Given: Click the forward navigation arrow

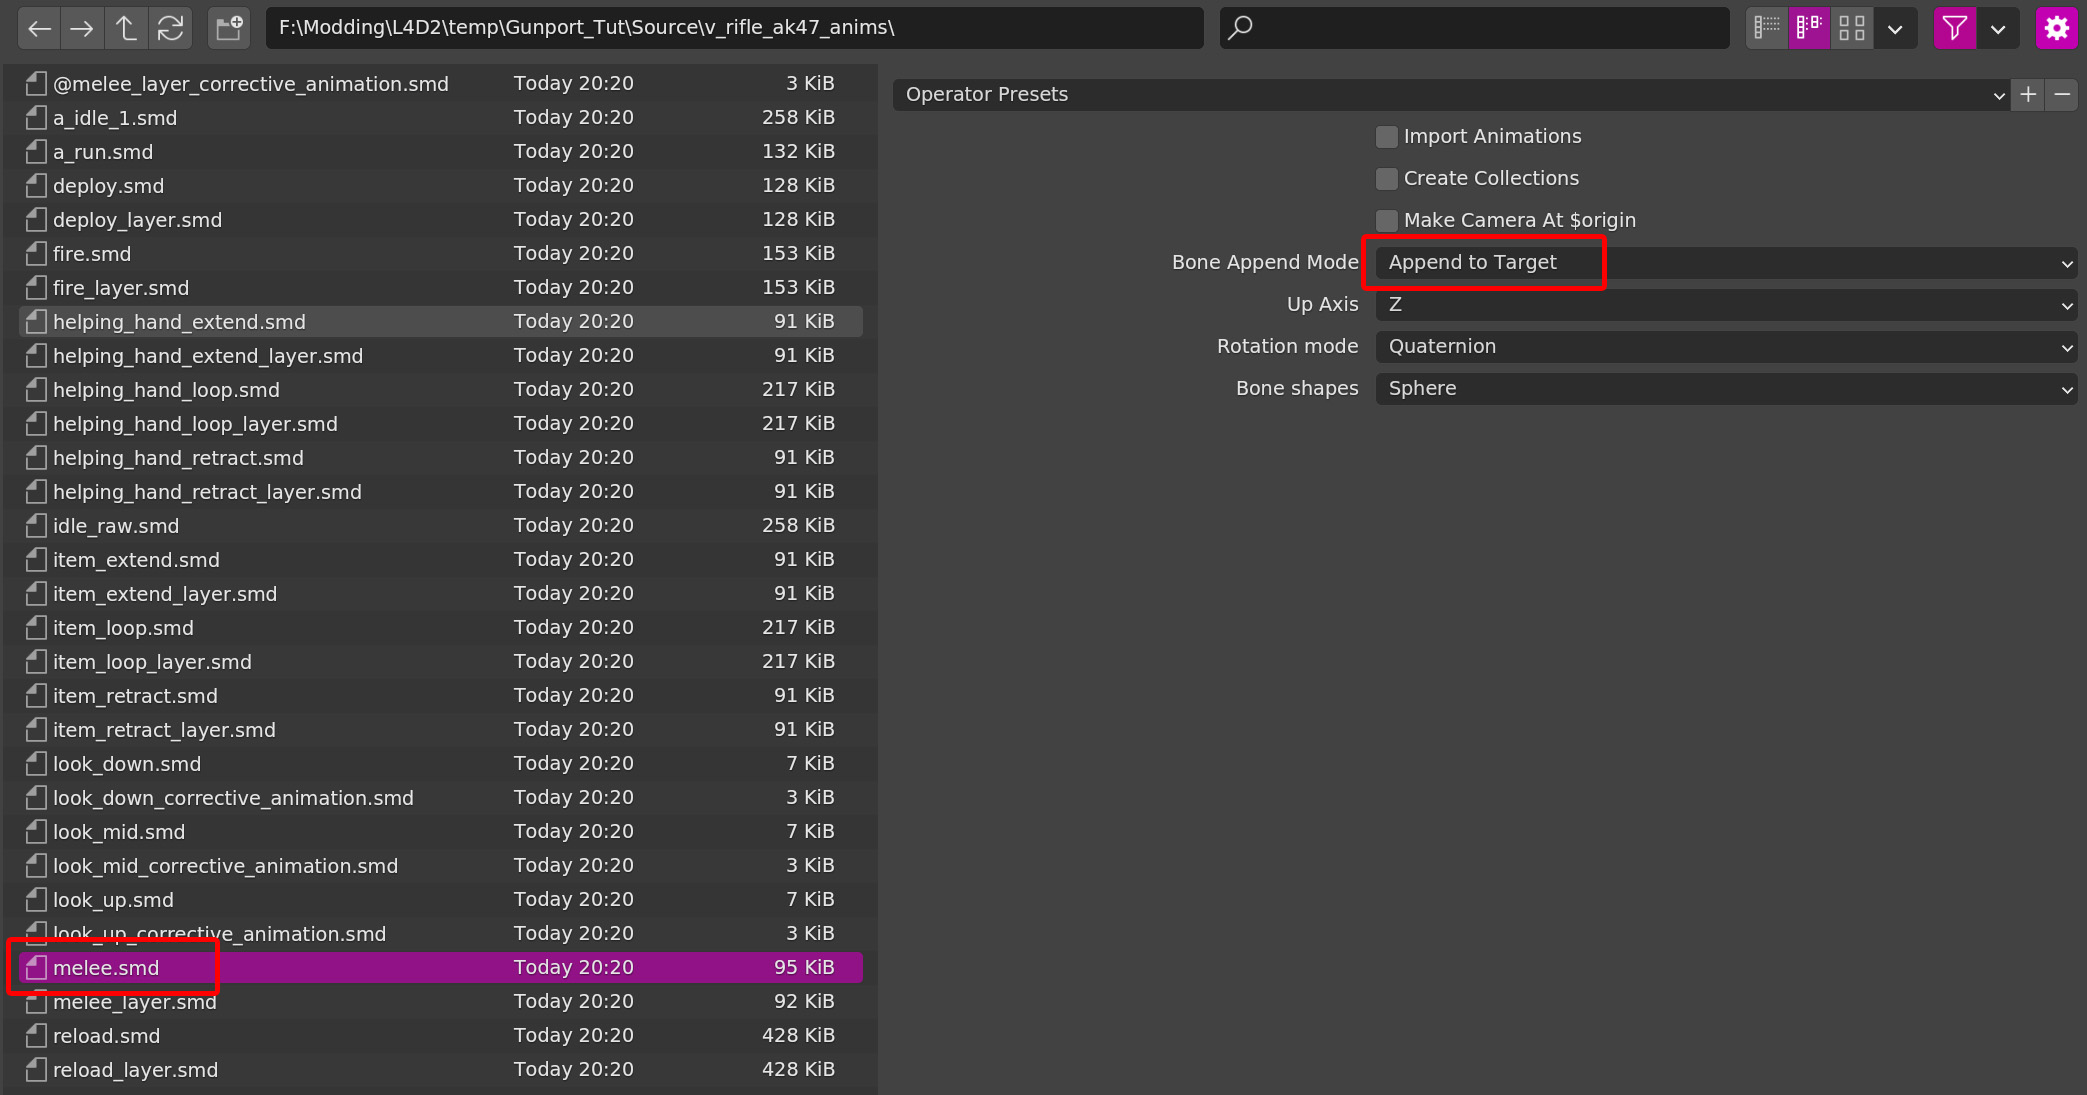Looking at the screenshot, I should click(82, 28).
